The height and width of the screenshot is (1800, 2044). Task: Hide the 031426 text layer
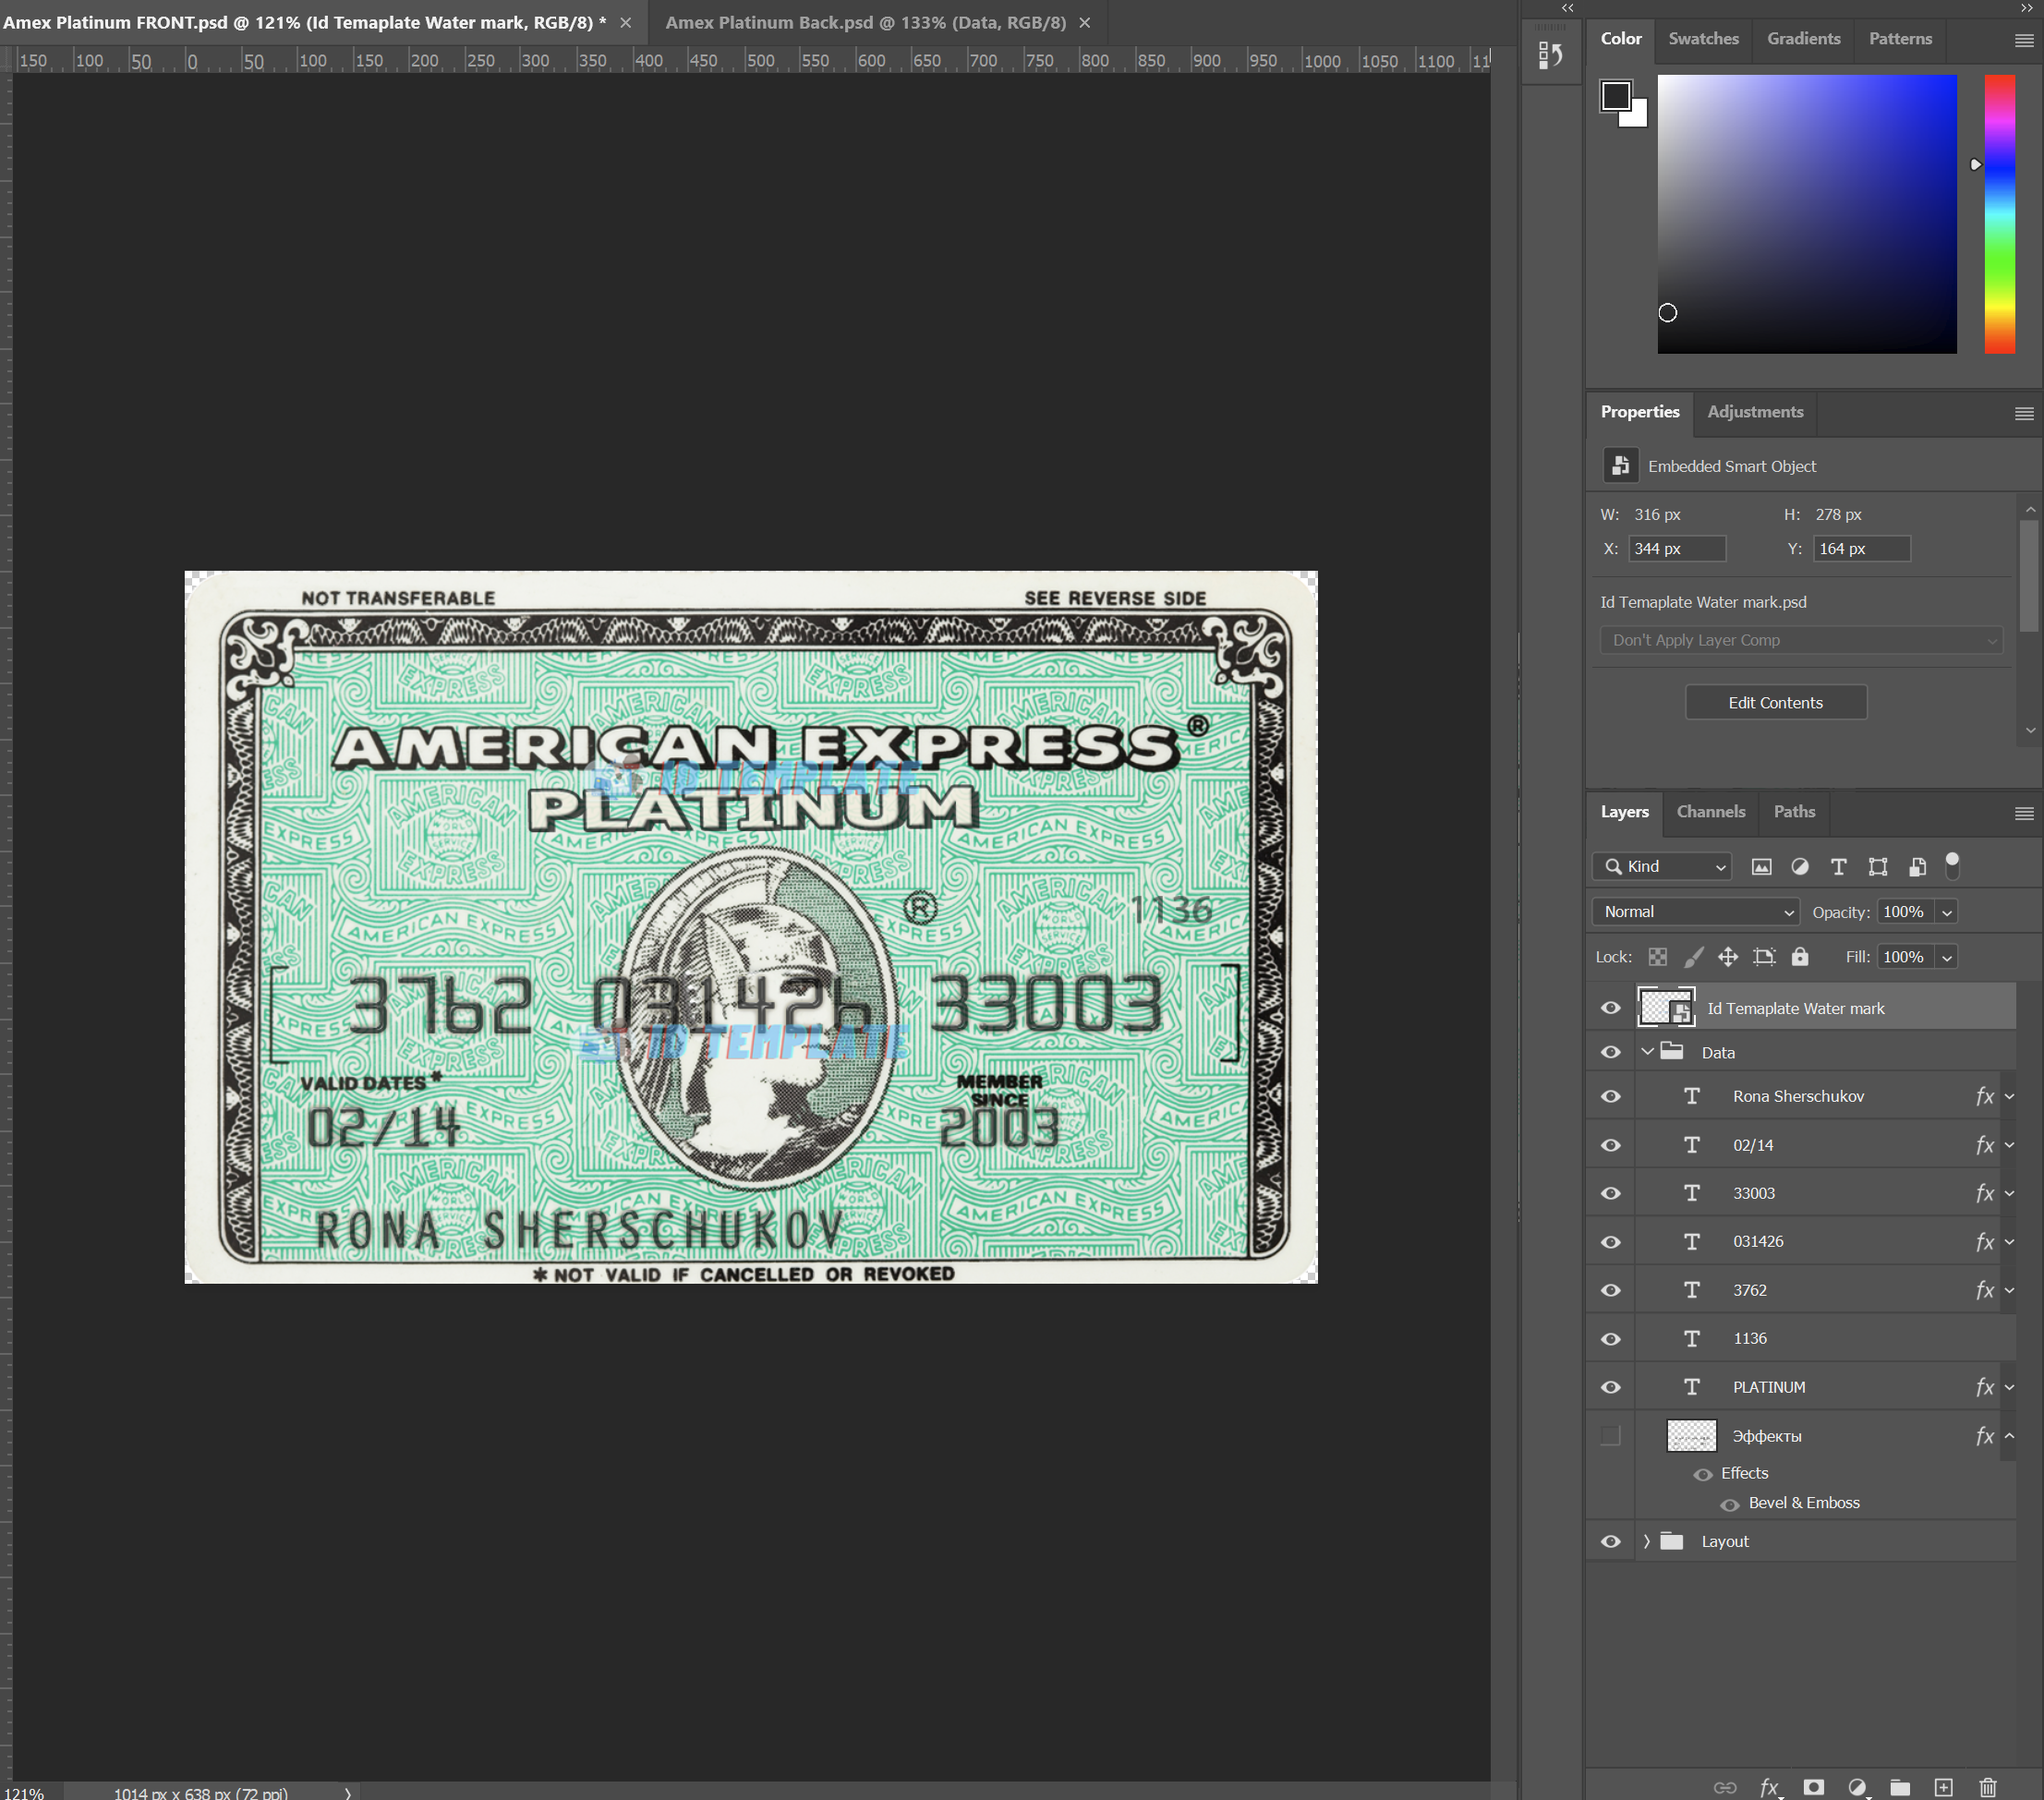[1610, 1242]
